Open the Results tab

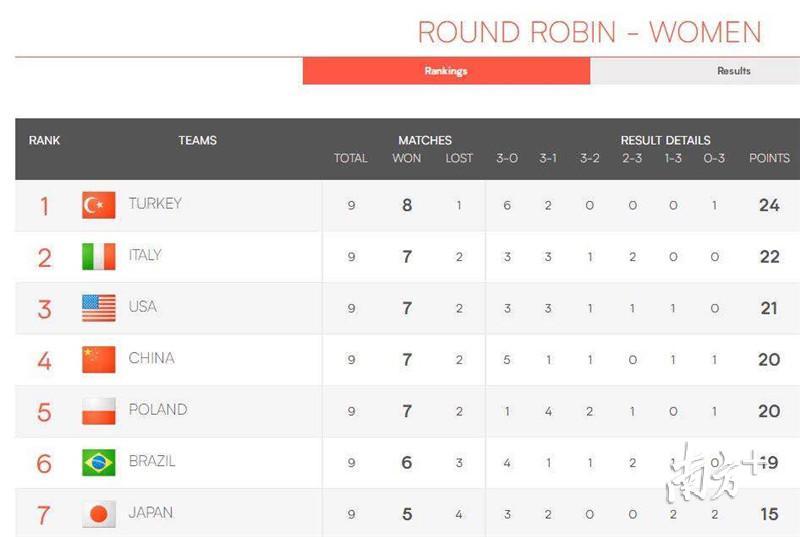coord(733,71)
